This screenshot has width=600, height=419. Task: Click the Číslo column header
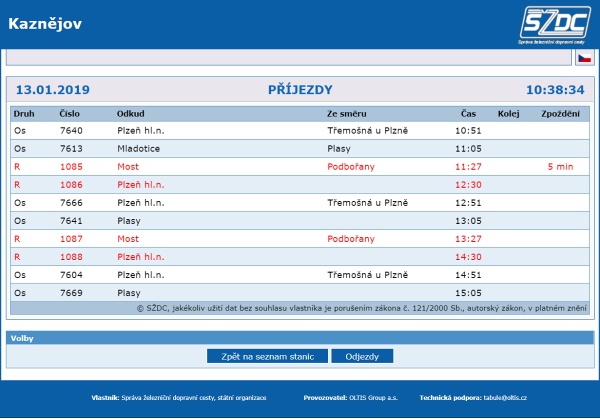[x=69, y=113]
